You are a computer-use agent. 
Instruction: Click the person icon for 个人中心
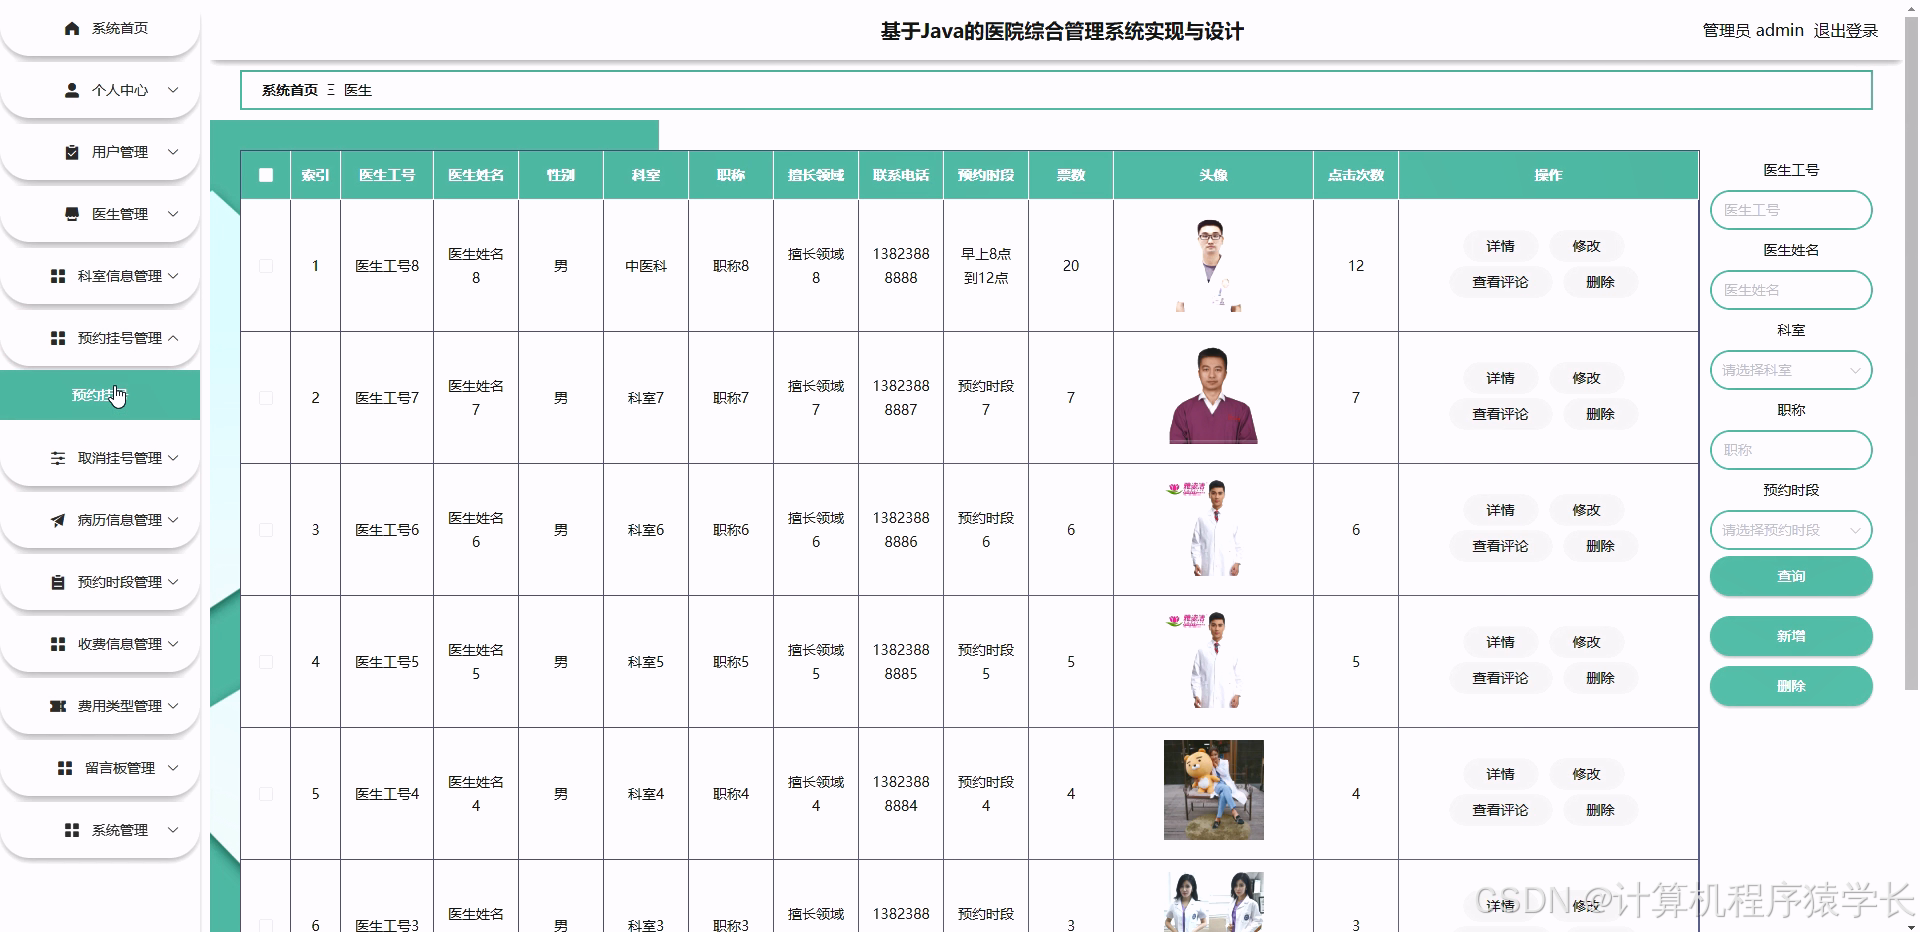72,90
